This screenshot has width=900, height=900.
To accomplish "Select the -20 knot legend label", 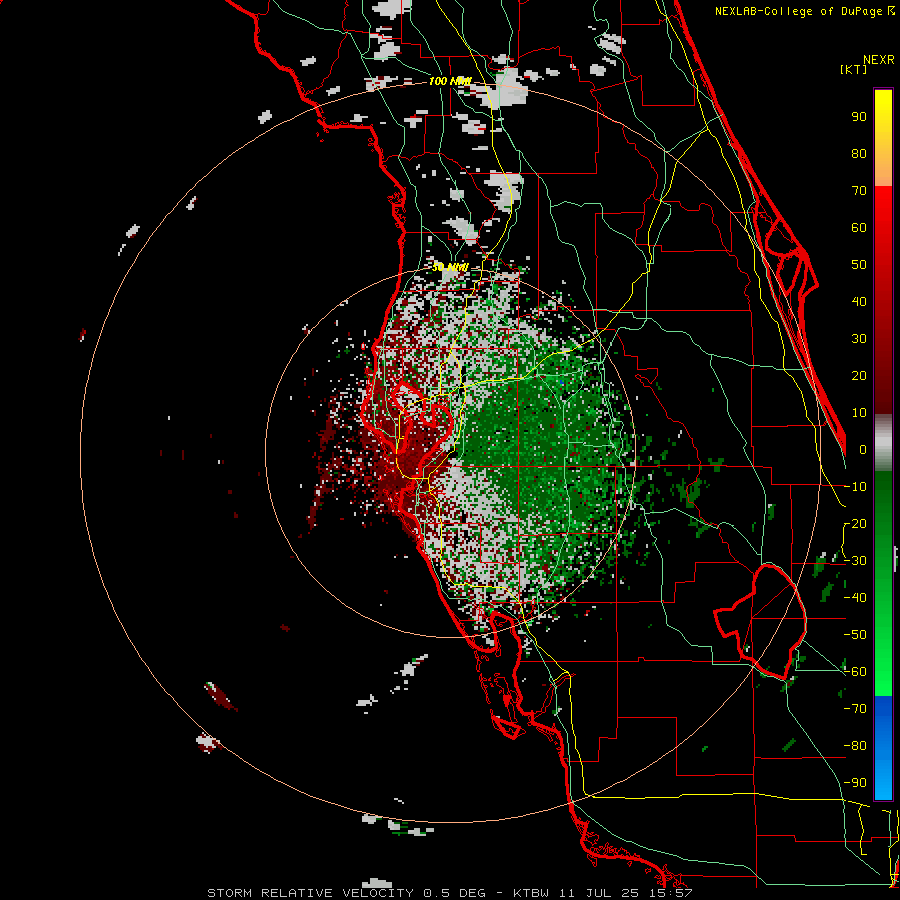I will 855,524.
